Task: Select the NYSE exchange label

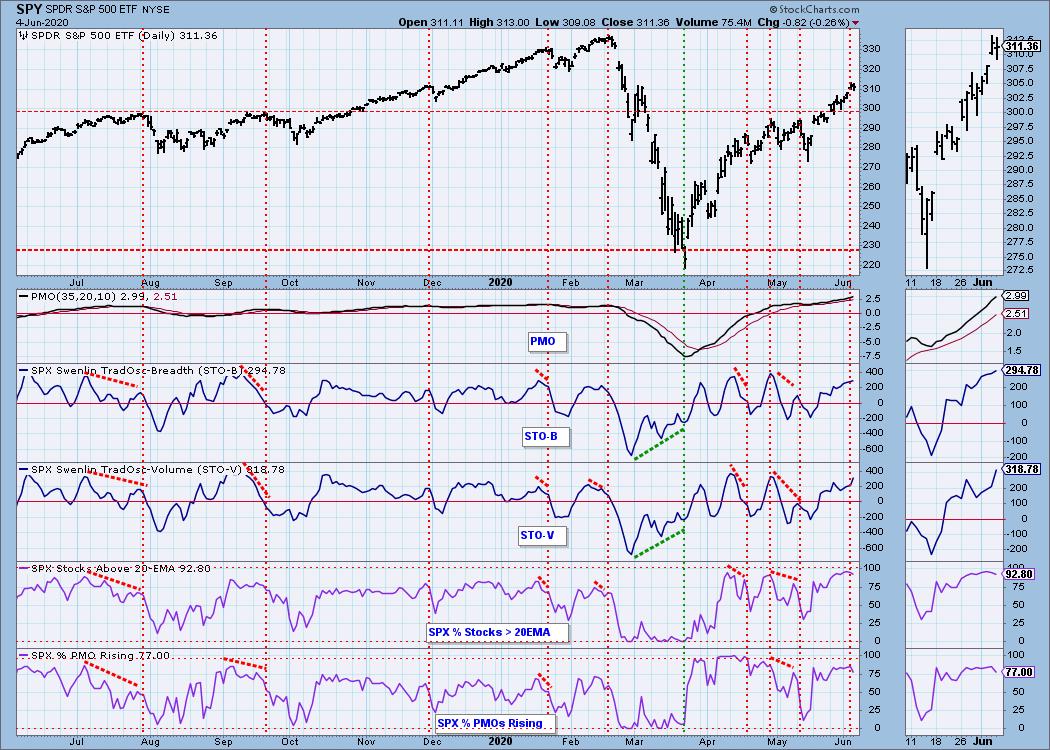Action: 156,10
